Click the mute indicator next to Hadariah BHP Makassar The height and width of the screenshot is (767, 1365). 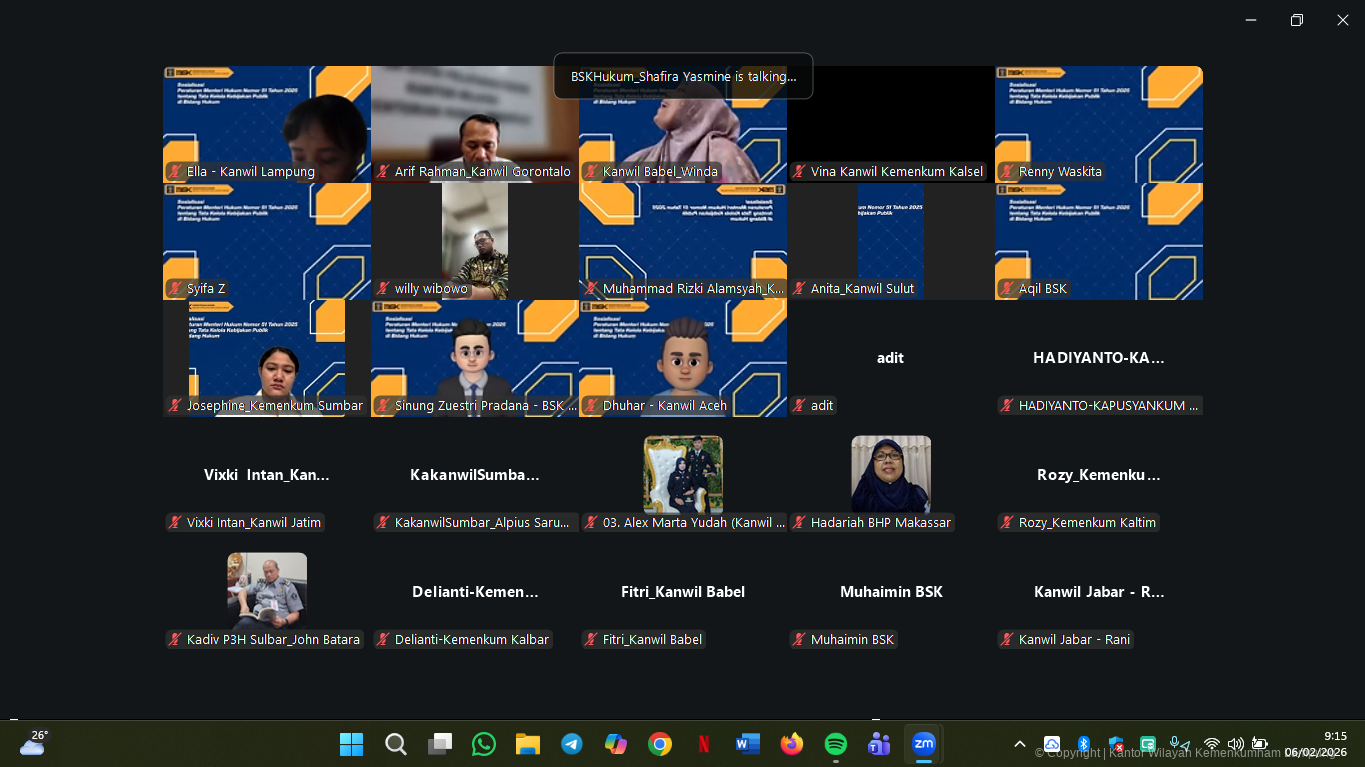(798, 522)
